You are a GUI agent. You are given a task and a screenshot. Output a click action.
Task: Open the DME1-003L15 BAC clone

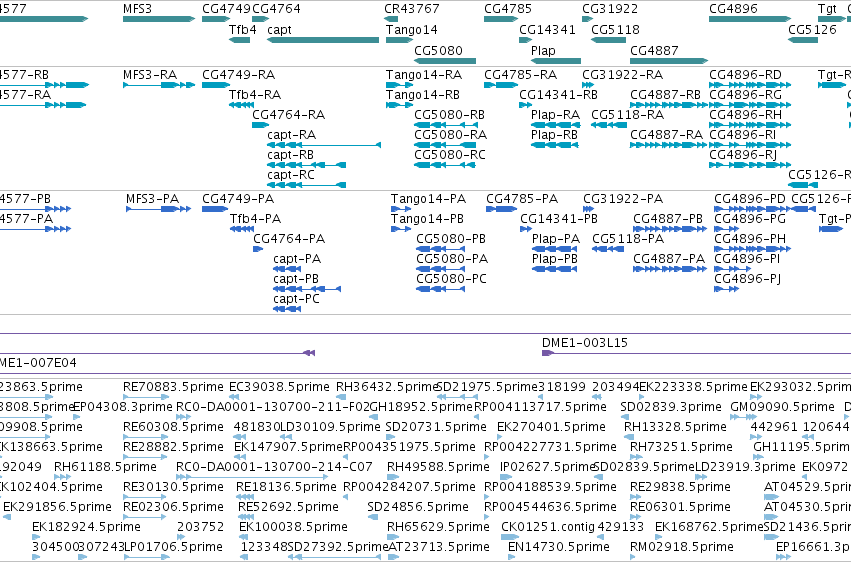tap(696, 353)
